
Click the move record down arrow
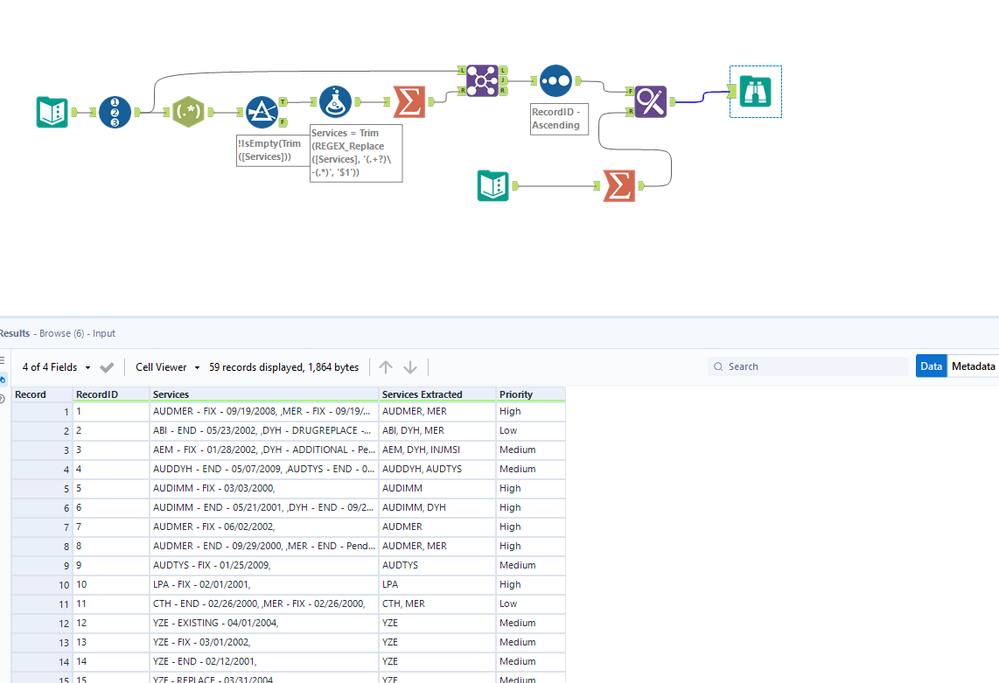coord(410,367)
